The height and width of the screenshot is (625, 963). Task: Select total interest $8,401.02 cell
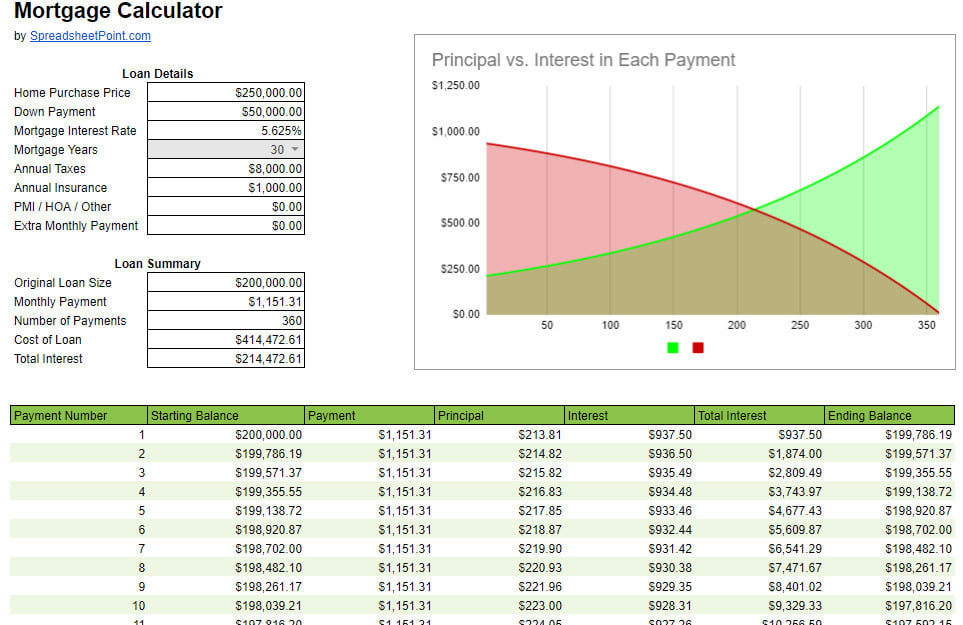click(x=760, y=587)
